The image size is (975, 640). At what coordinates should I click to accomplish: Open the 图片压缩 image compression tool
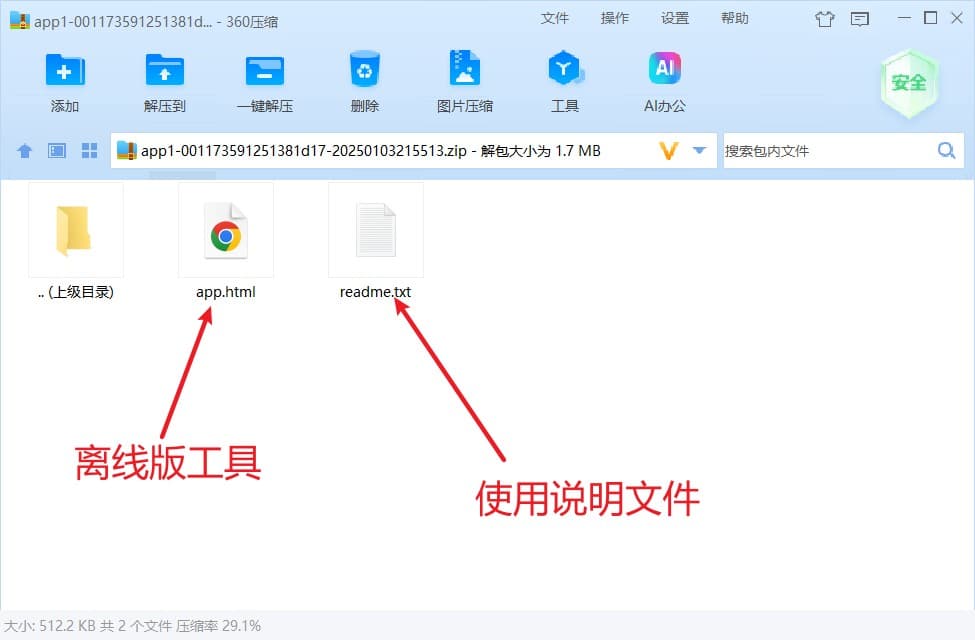pos(464,68)
